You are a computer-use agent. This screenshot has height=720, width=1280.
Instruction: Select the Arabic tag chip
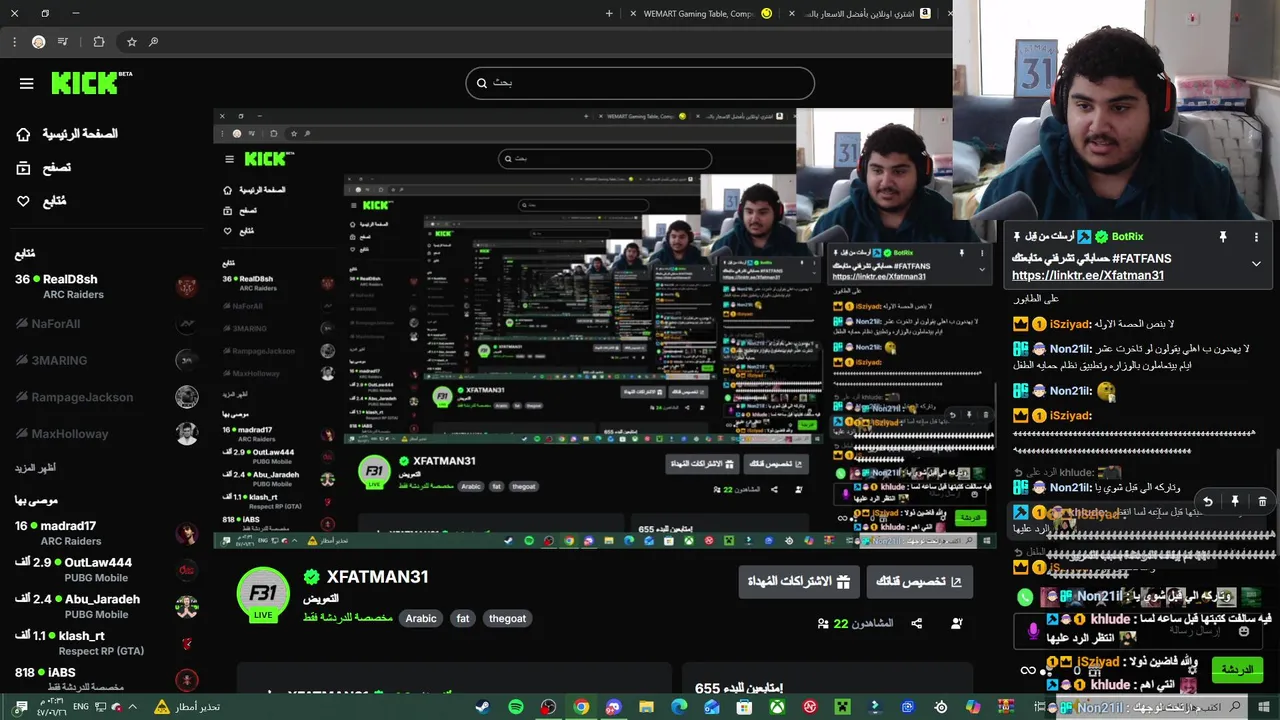coord(421,619)
